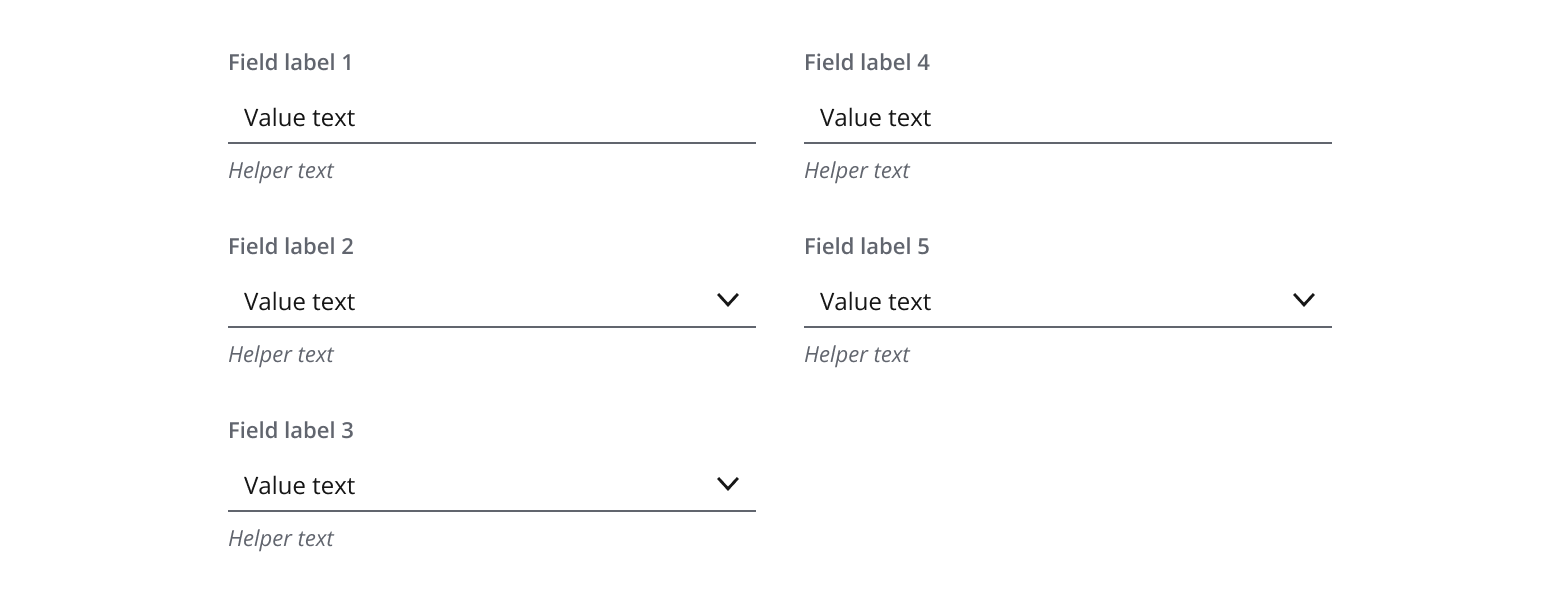Click the "Field label 2" label
Screen dimensions: 1560x600
pyautogui.click(x=291, y=246)
